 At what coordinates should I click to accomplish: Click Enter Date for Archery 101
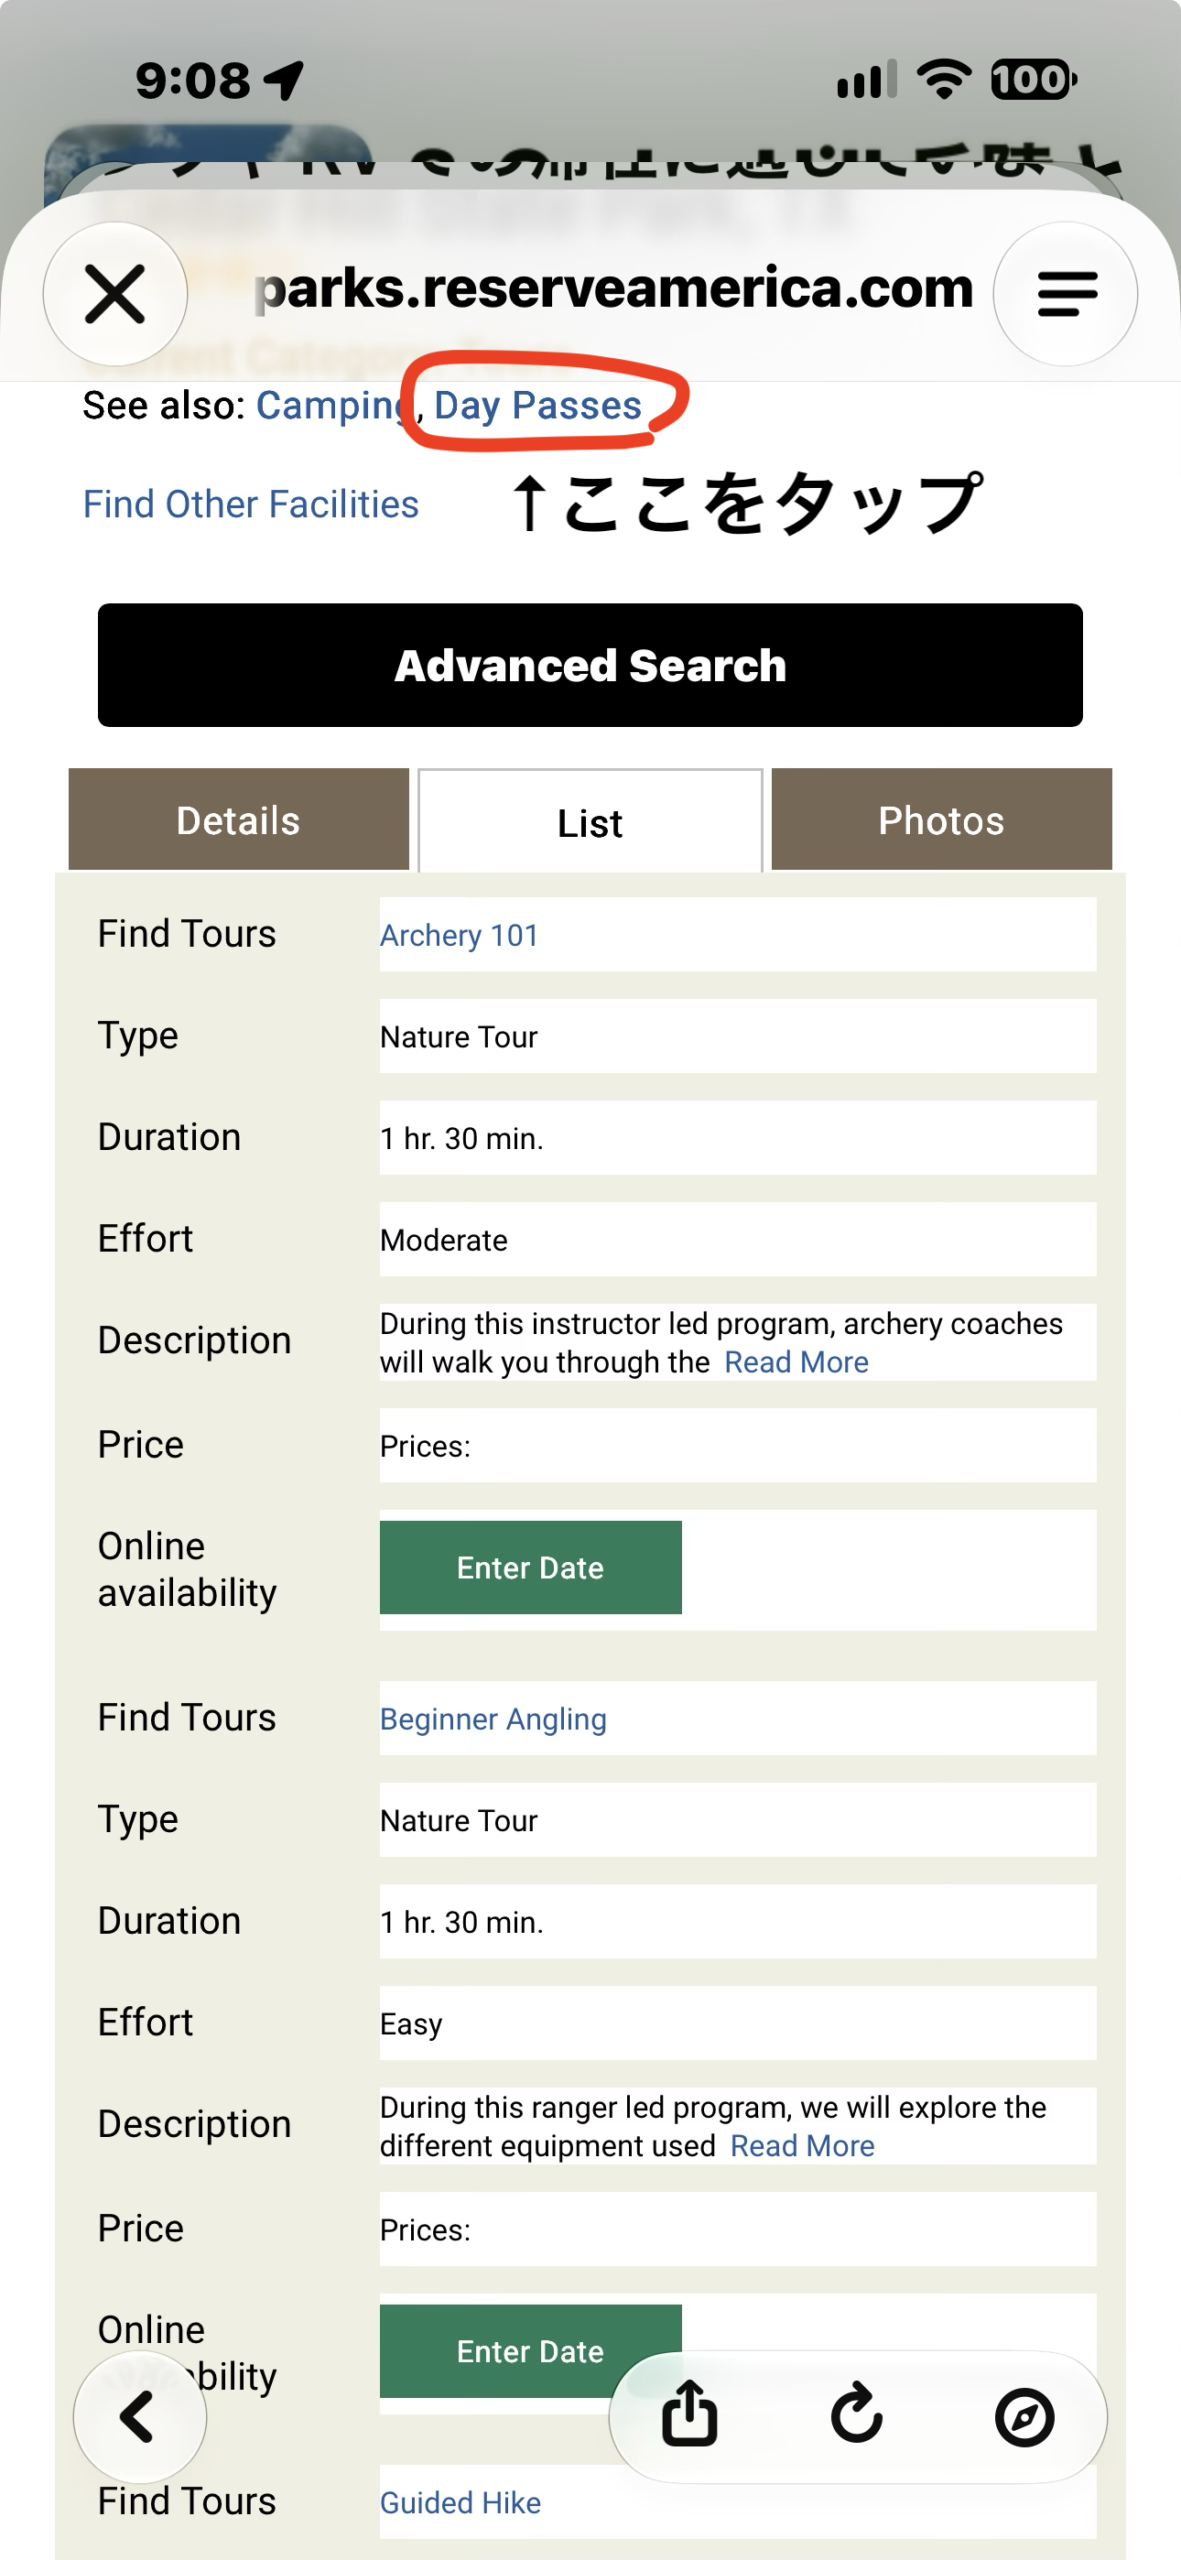[531, 1567]
